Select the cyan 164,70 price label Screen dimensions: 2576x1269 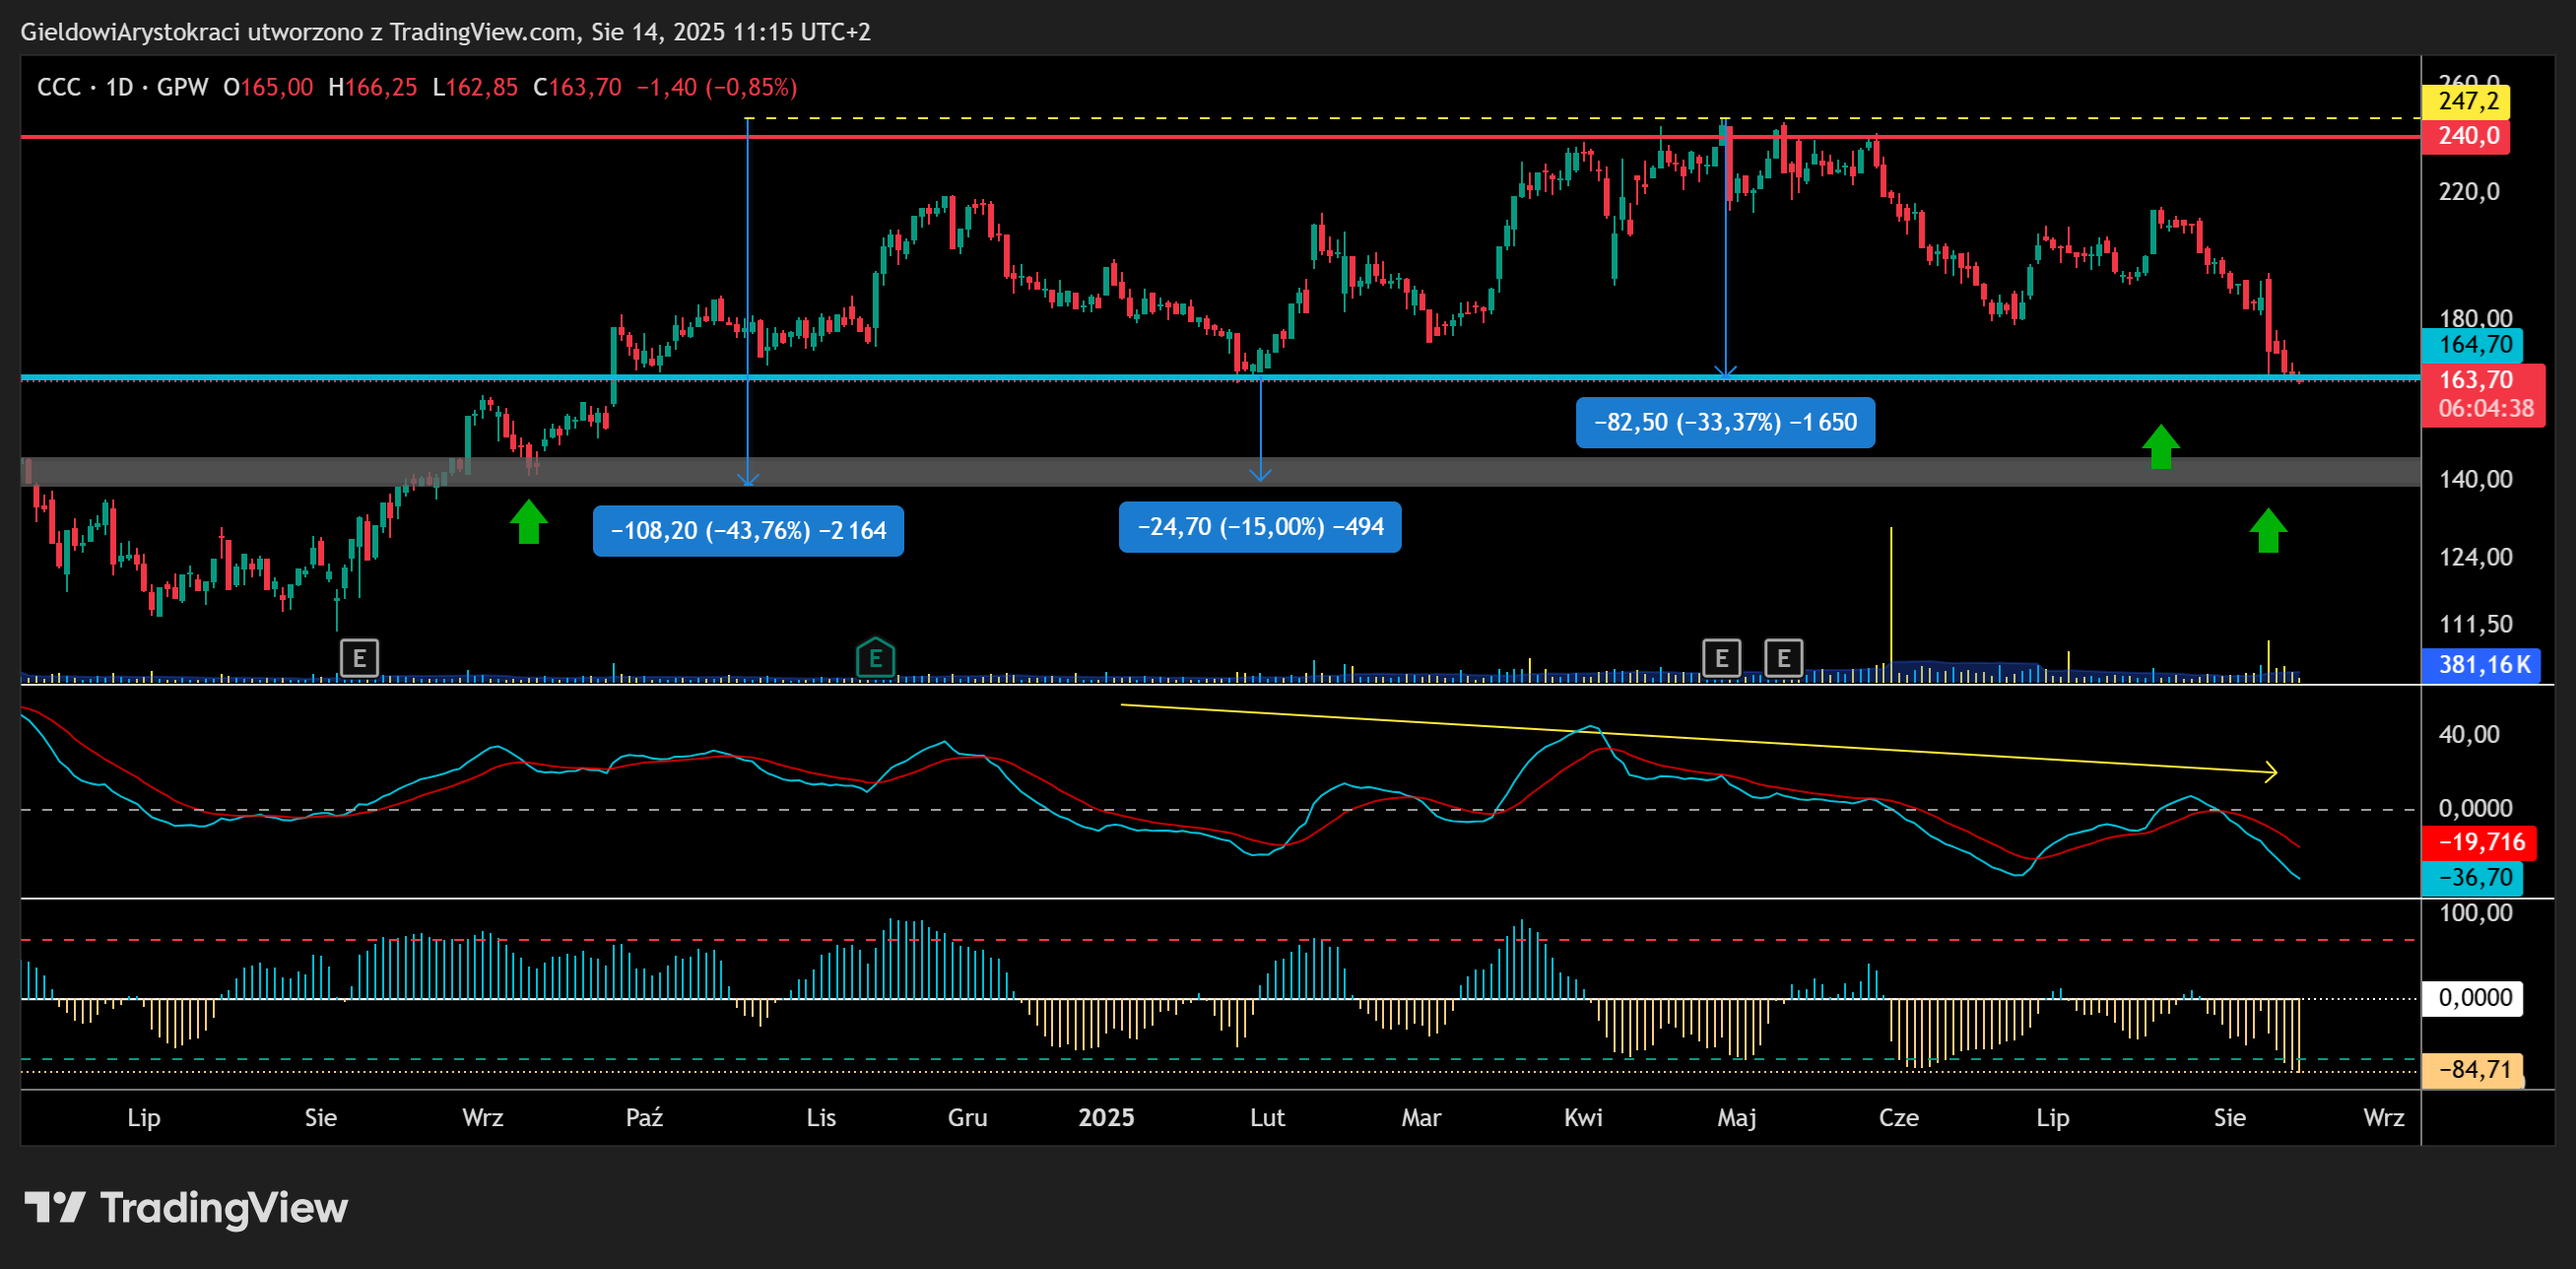click(2474, 345)
